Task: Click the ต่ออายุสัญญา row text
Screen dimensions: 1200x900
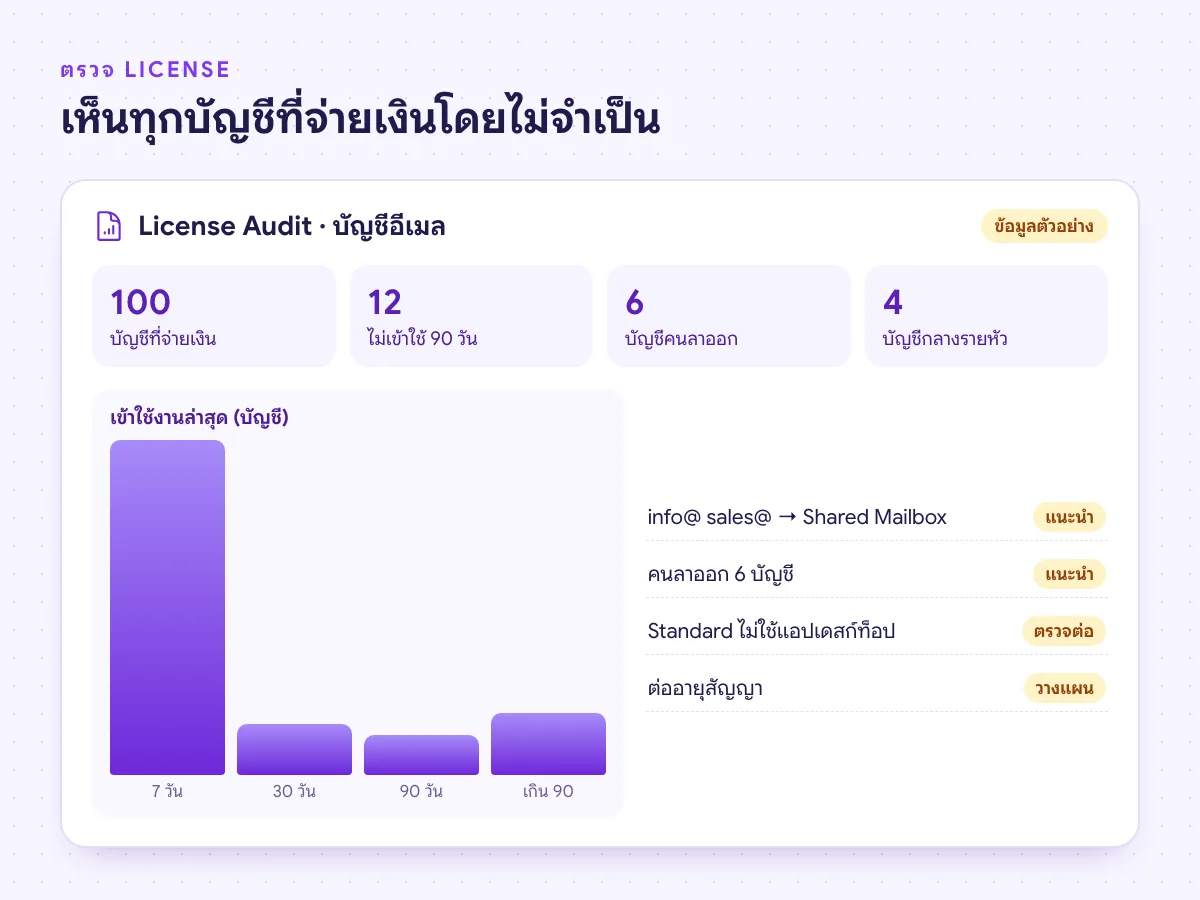Action: pos(705,689)
